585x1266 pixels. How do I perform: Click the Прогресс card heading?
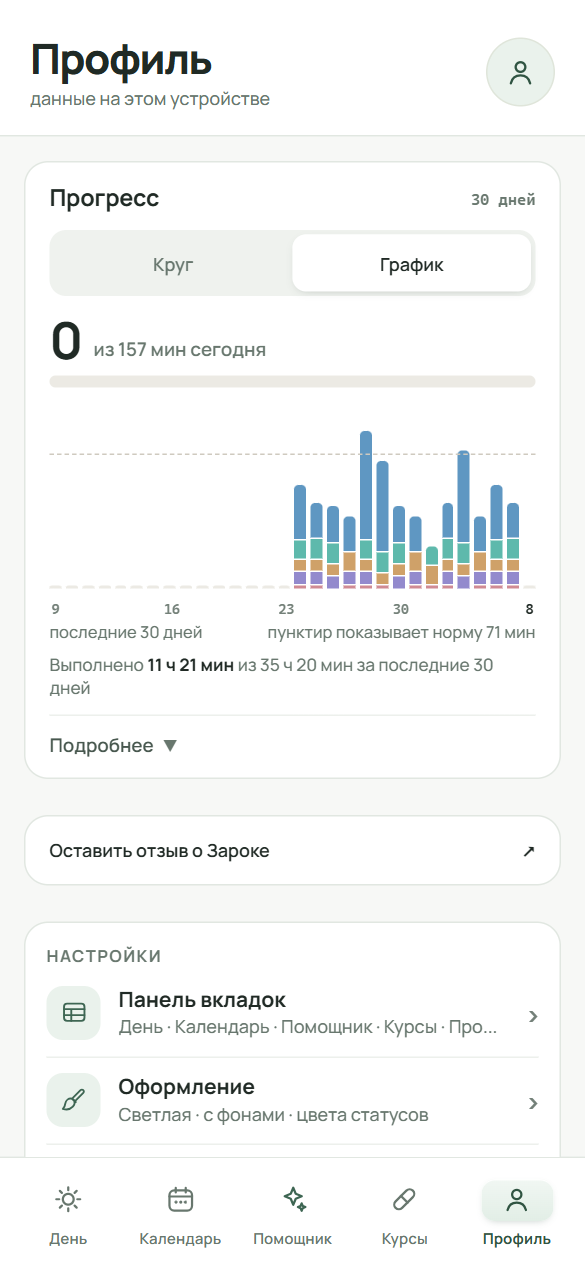click(x=104, y=198)
